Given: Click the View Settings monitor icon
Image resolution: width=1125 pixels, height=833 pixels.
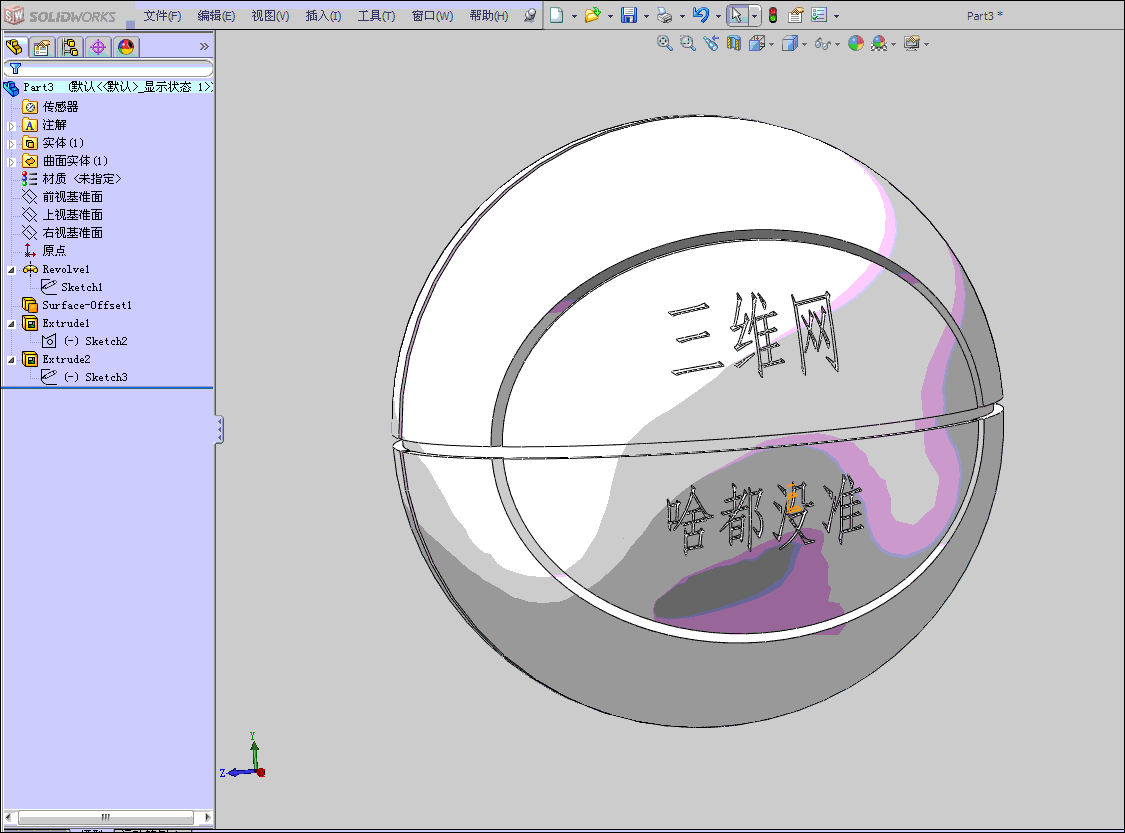Looking at the screenshot, I should (x=912, y=44).
